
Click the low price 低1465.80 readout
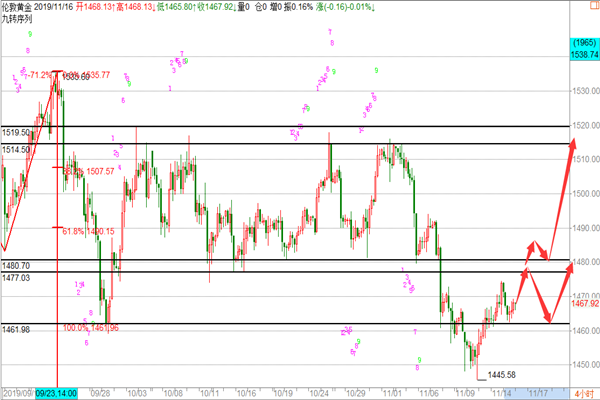pyautogui.click(x=176, y=7)
